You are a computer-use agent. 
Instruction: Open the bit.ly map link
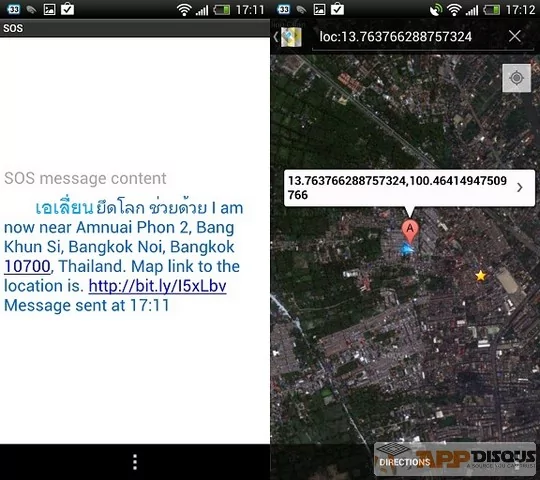157,286
